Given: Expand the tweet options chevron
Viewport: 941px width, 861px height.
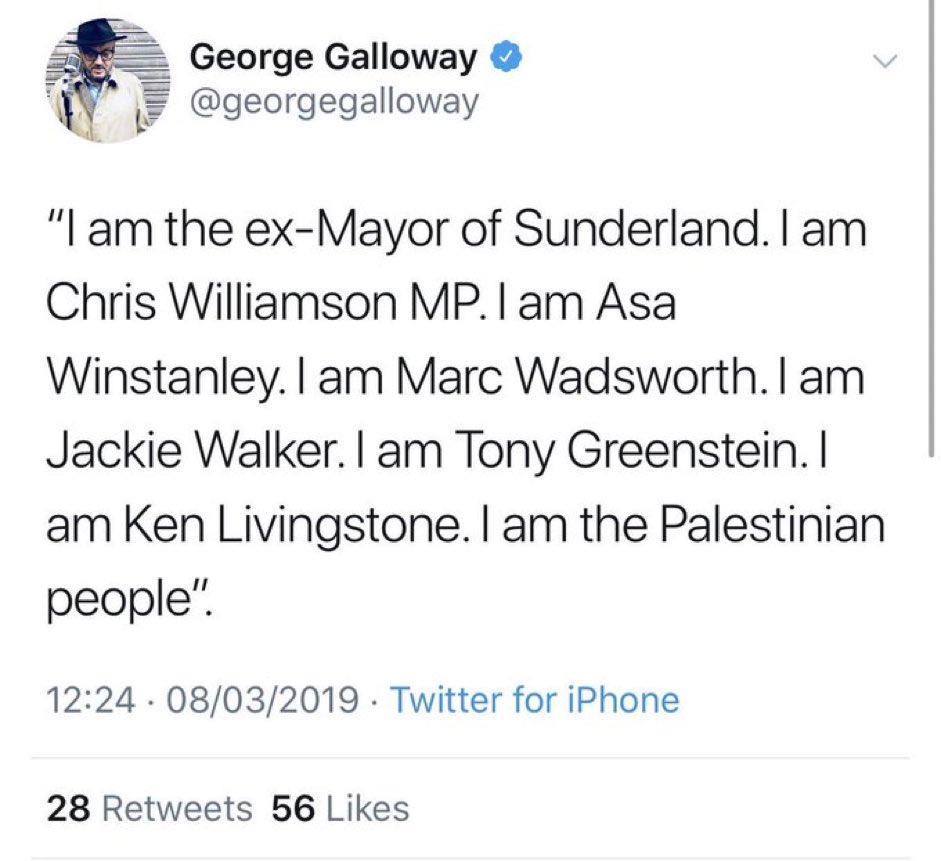Looking at the screenshot, I should point(882,61).
